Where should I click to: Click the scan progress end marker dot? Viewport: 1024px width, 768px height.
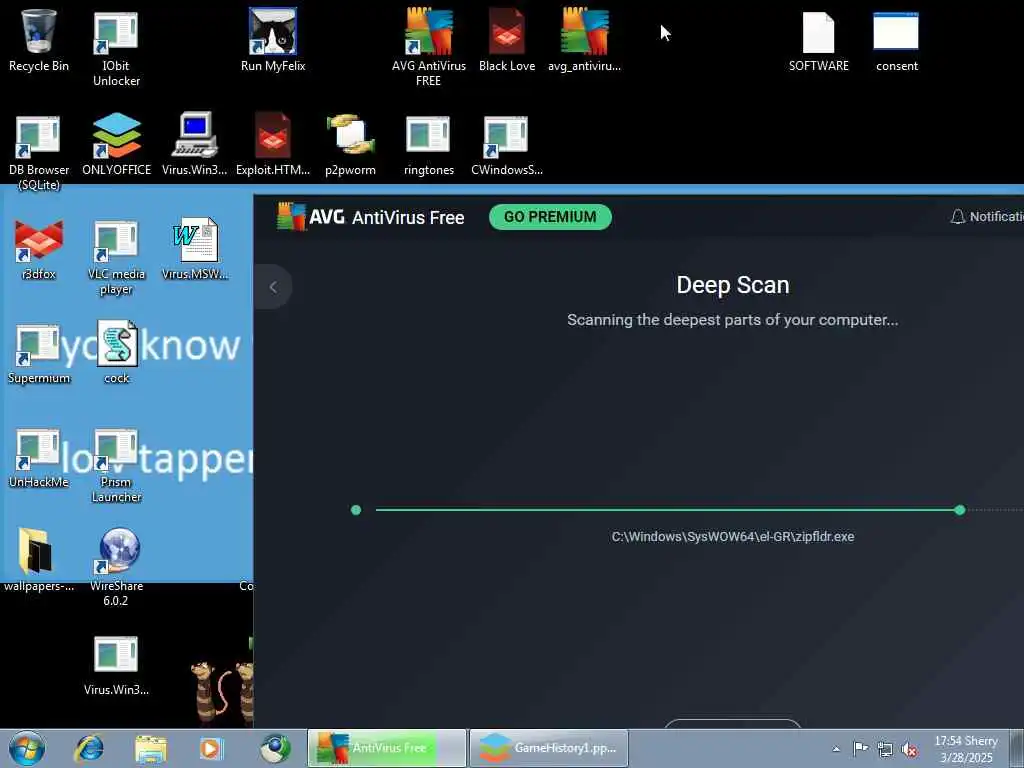[x=959, y=510]
